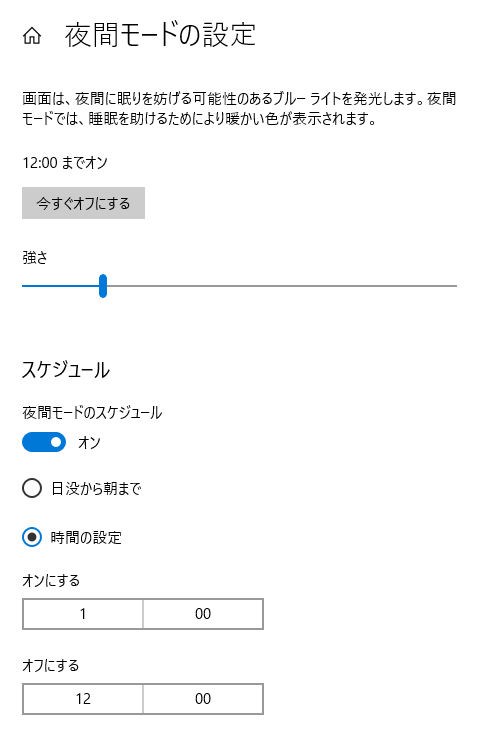Click the blue filled part of the 強さ slider track
This screenshot has width=479, height=739.
[x=60, y=286]
